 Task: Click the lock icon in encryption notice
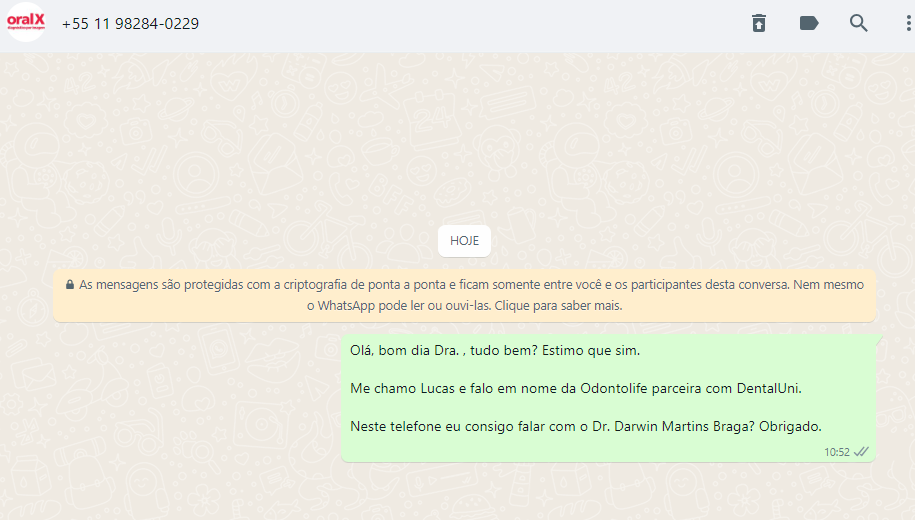pyautogui.click(x=70, y=285)
